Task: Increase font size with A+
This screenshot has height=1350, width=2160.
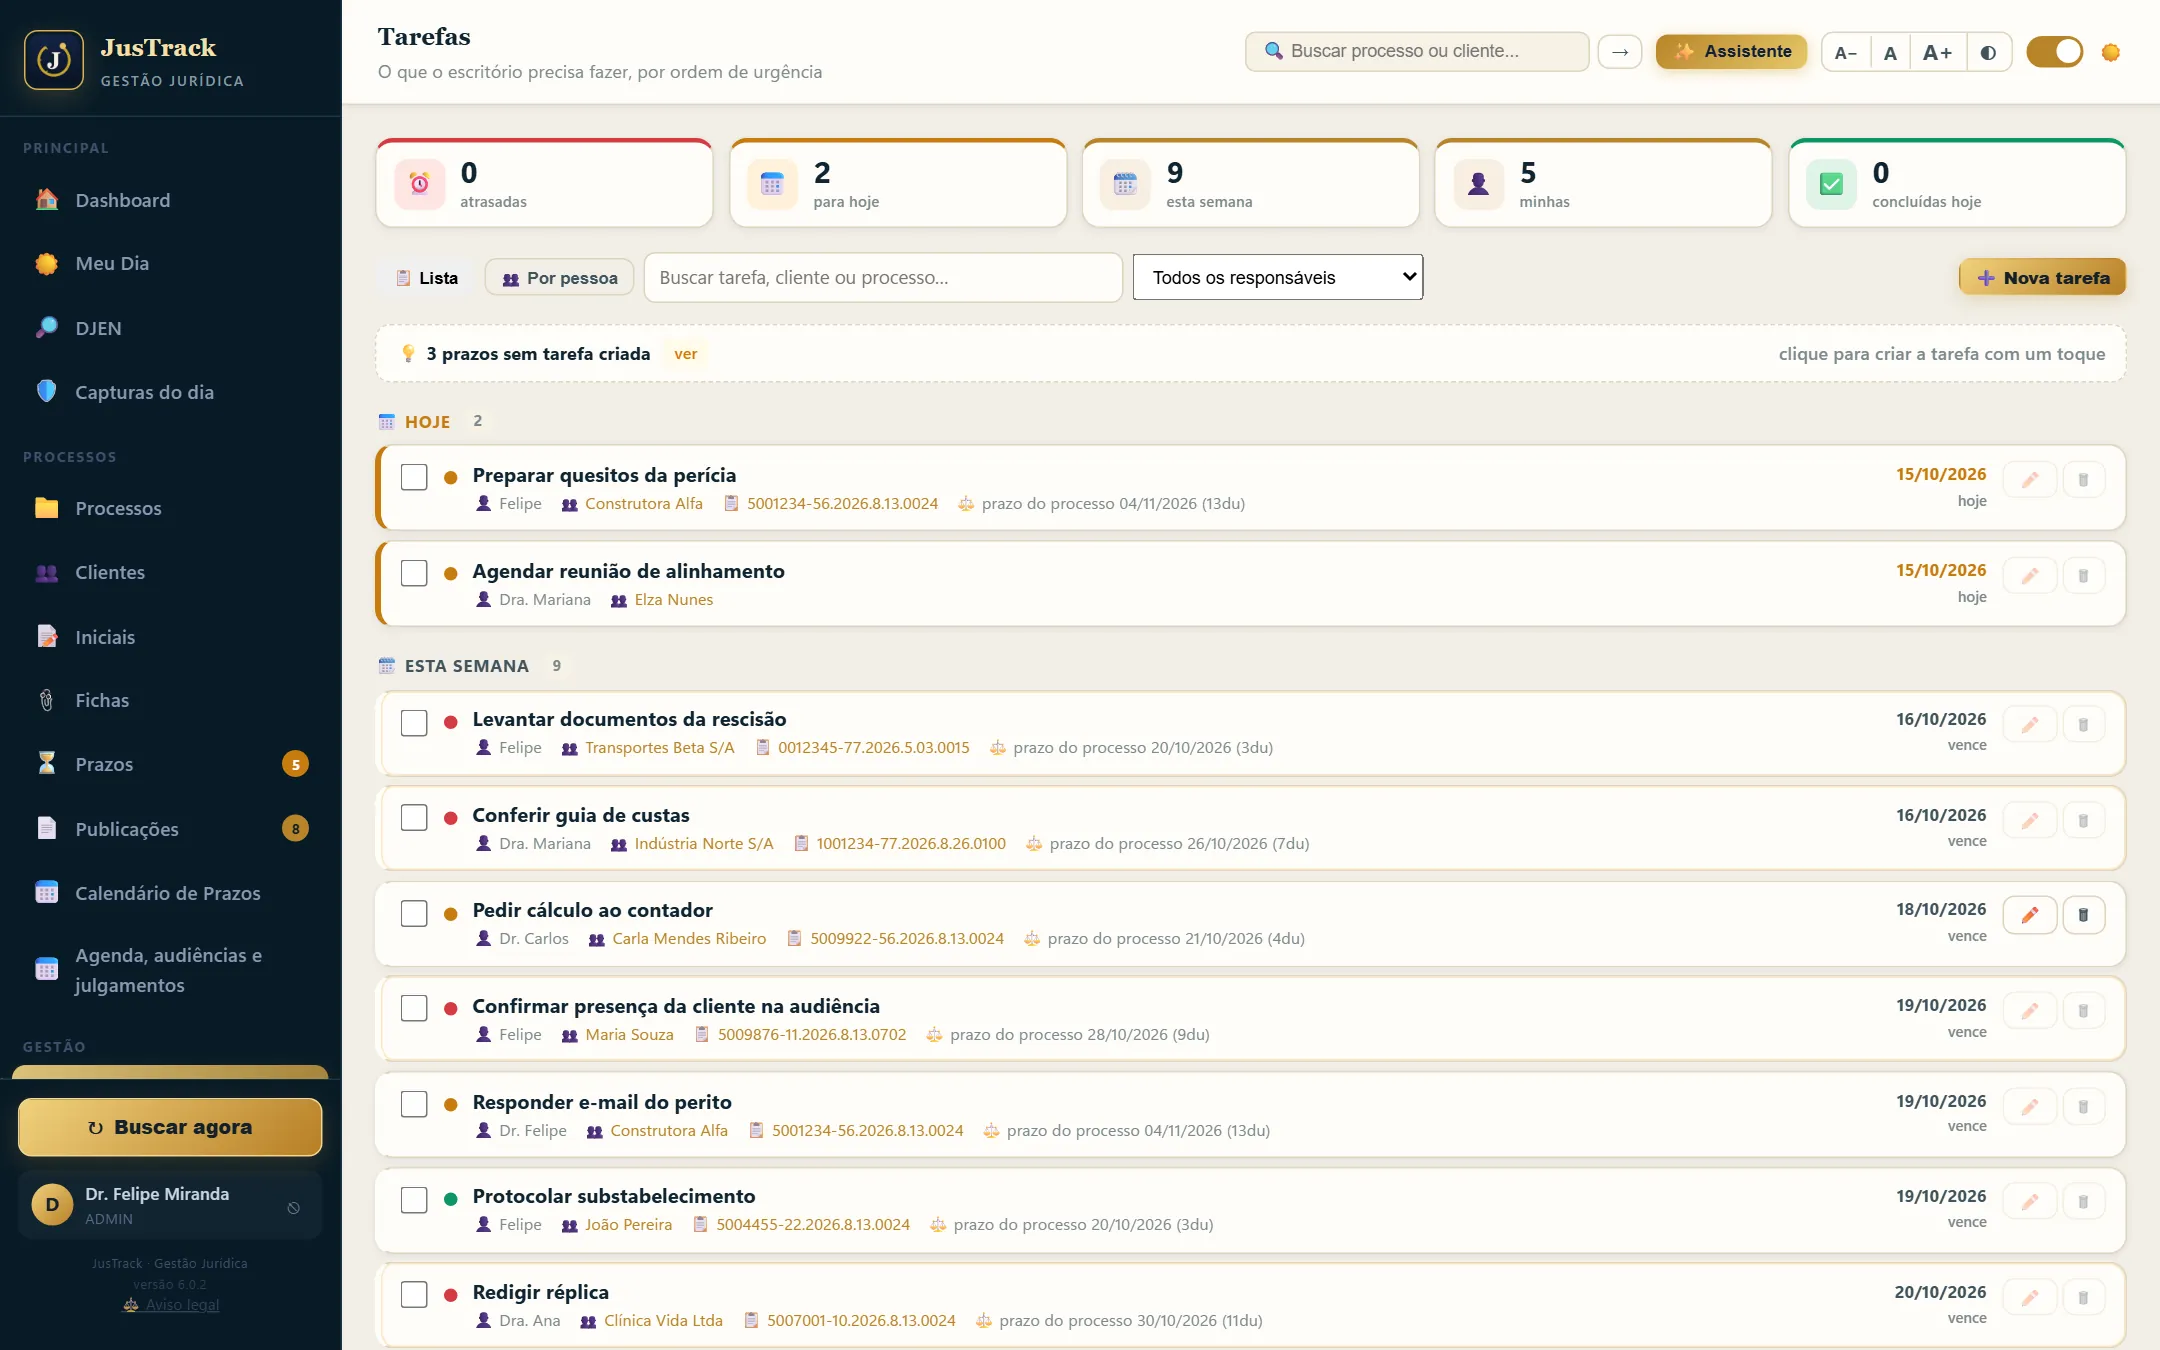Action: [1938, 52]
